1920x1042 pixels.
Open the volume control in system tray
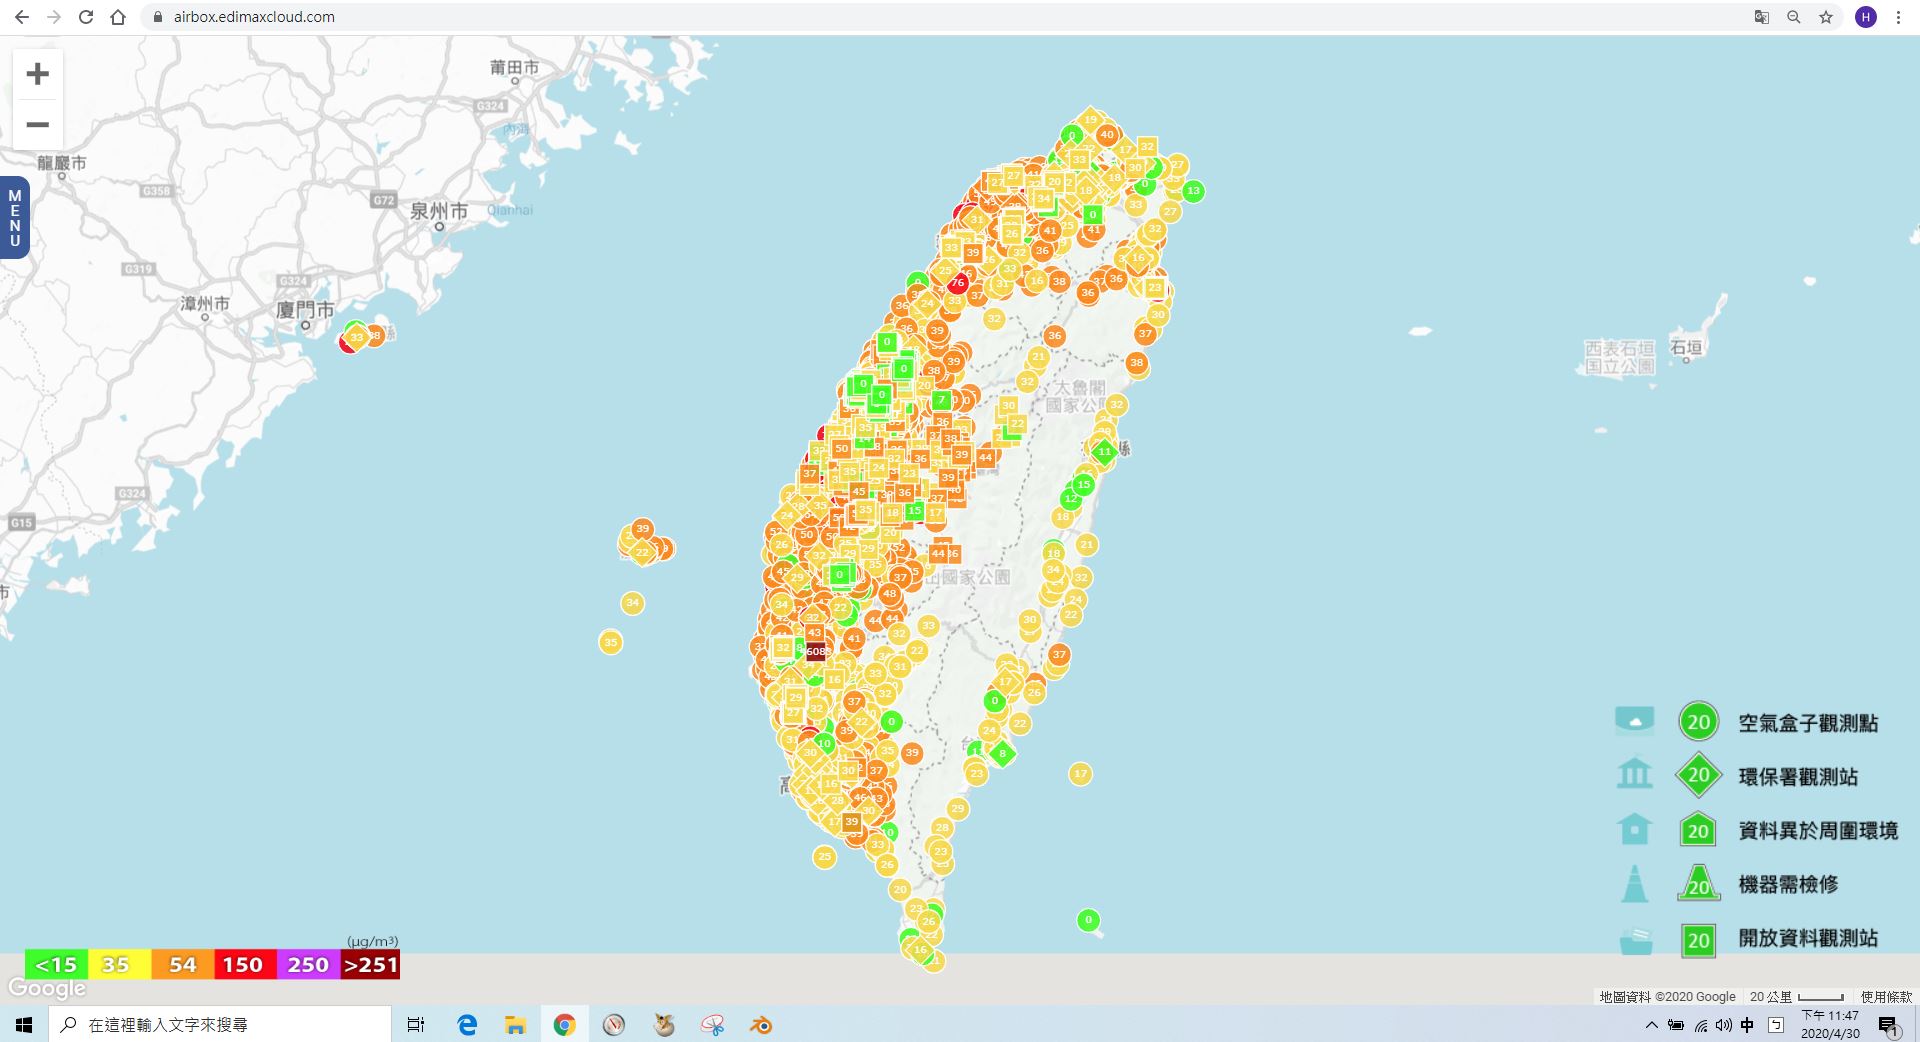coord(1723,1024)
